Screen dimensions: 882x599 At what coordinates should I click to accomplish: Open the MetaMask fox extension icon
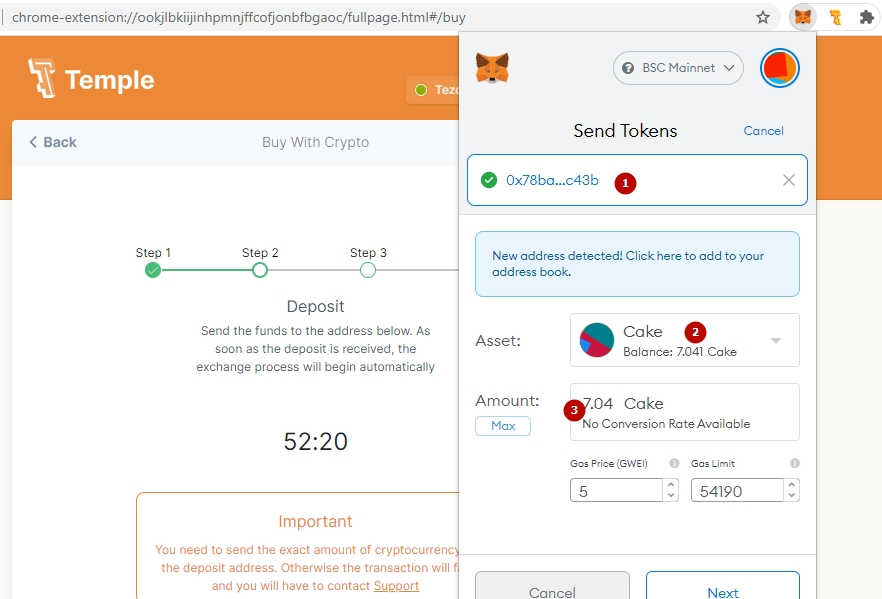click(803, 17)
